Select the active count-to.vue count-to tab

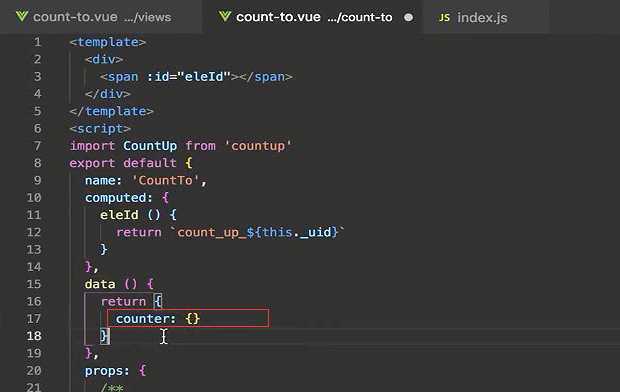click(313, 17)
